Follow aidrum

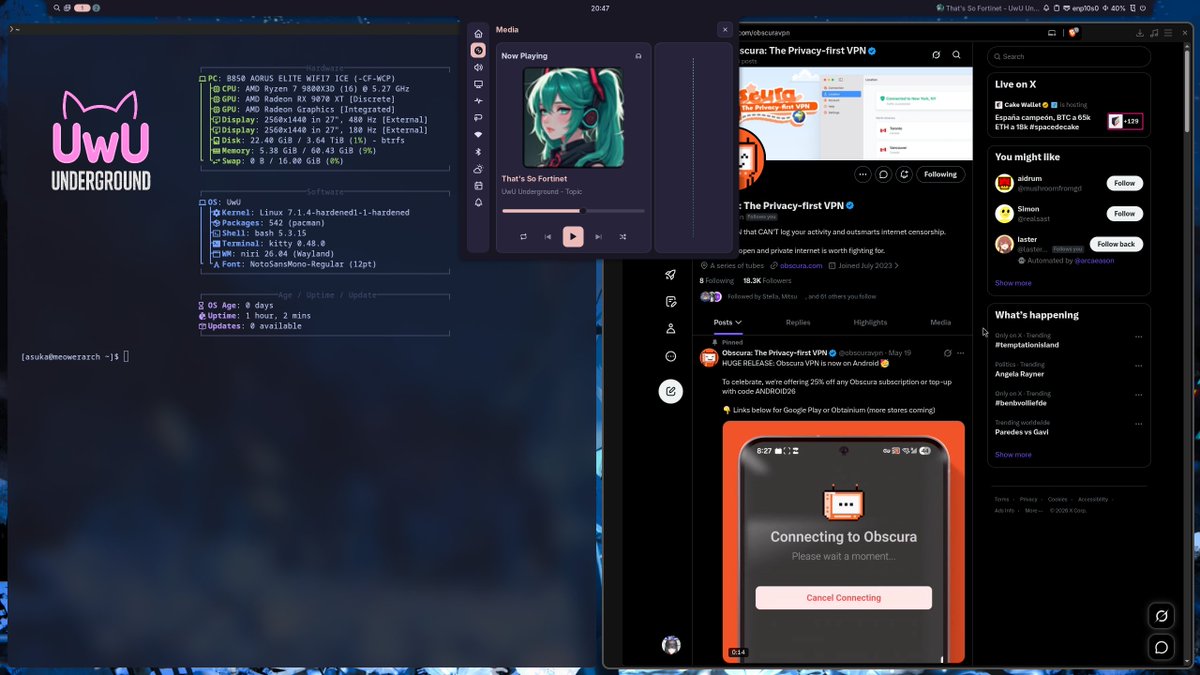click(1124, 183)
